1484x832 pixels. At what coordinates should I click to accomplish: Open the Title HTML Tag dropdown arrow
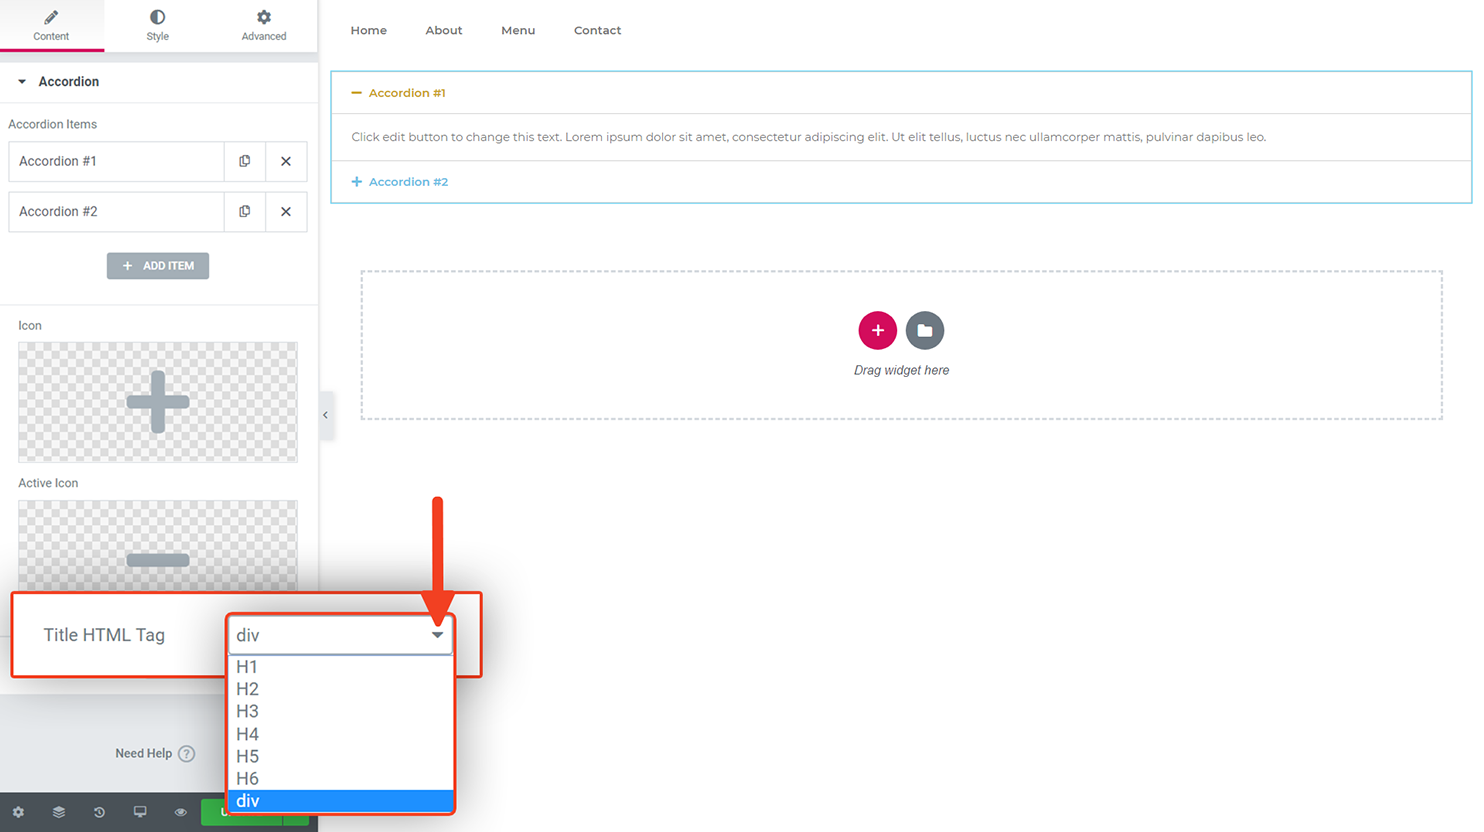pos(437,634)
